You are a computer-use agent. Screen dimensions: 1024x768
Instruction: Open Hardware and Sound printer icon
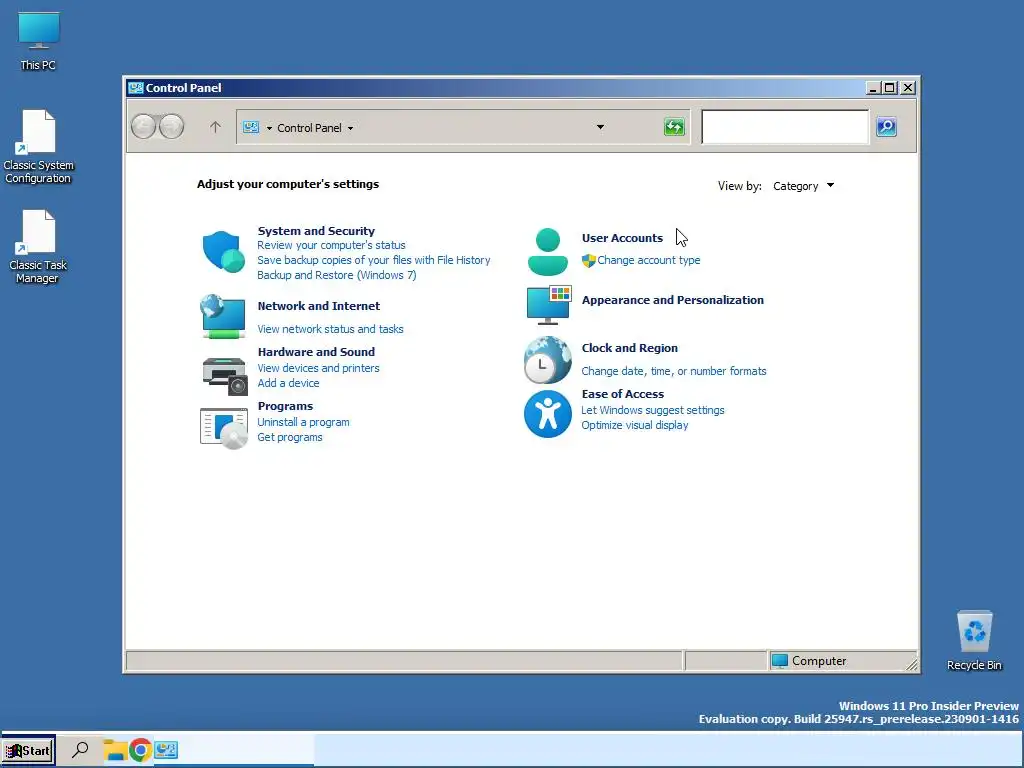(x=224, y=375)
